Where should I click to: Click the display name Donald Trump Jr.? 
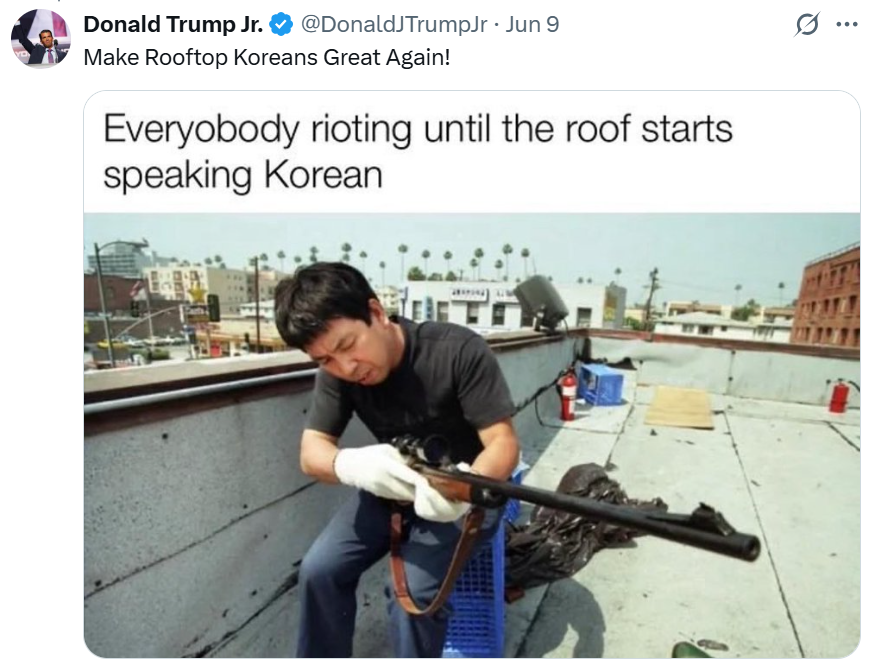173,25
